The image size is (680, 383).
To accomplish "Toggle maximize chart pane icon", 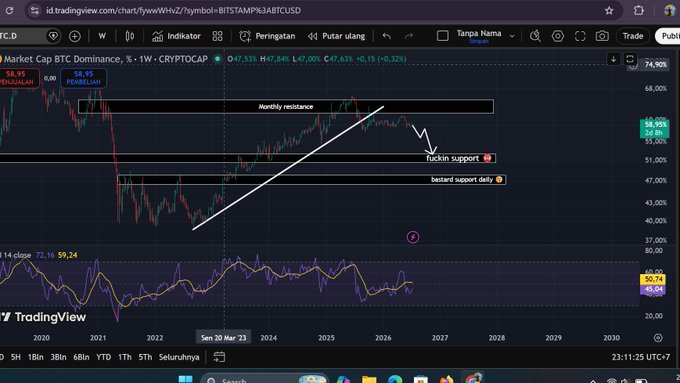I will tap(630, 59).
